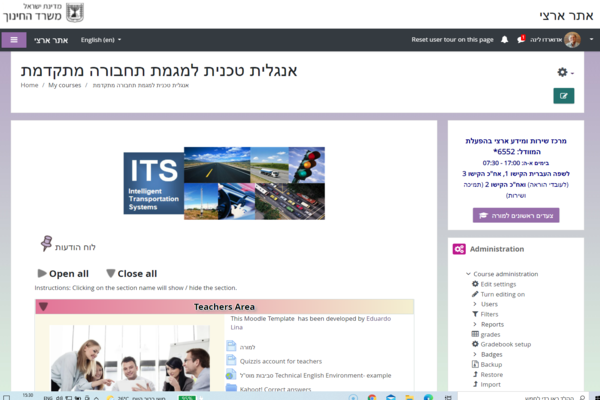Expand the Reports tree node
The width and height of the screenshot is (600, 400).
tap(475, 324)
